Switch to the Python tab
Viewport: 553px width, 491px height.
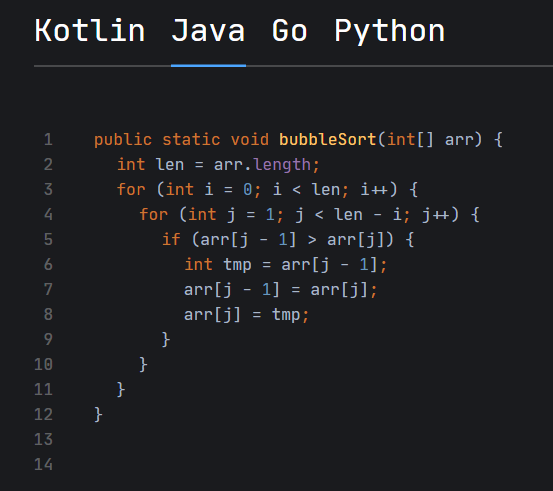point(389,31)
